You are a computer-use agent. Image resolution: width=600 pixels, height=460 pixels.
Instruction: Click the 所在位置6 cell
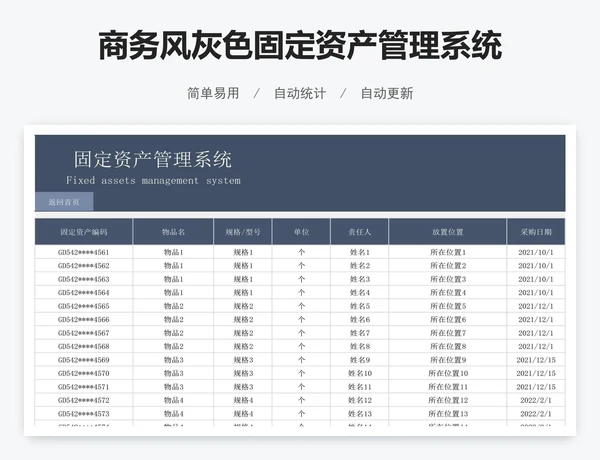(448, 320)
